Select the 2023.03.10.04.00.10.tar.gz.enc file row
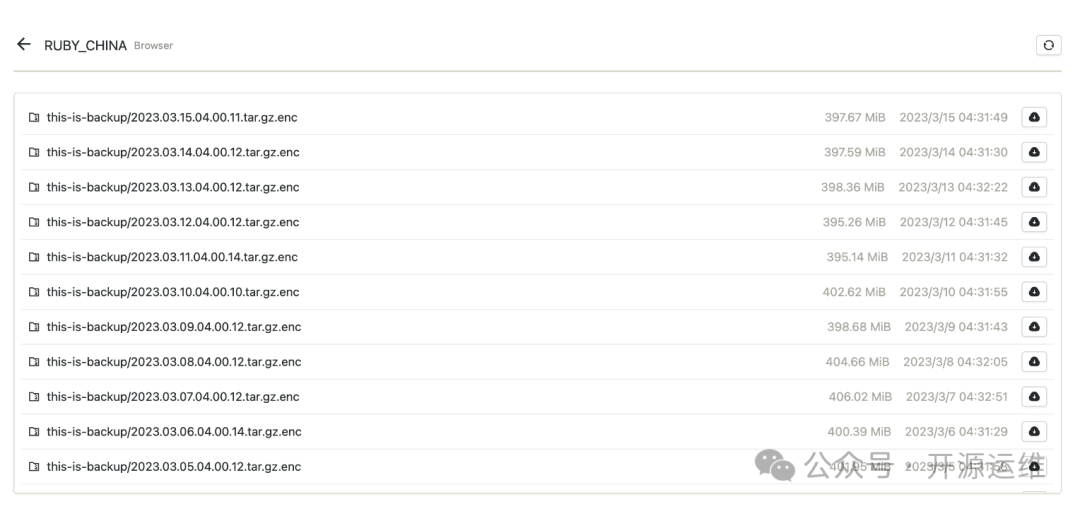 click(537, 291)
